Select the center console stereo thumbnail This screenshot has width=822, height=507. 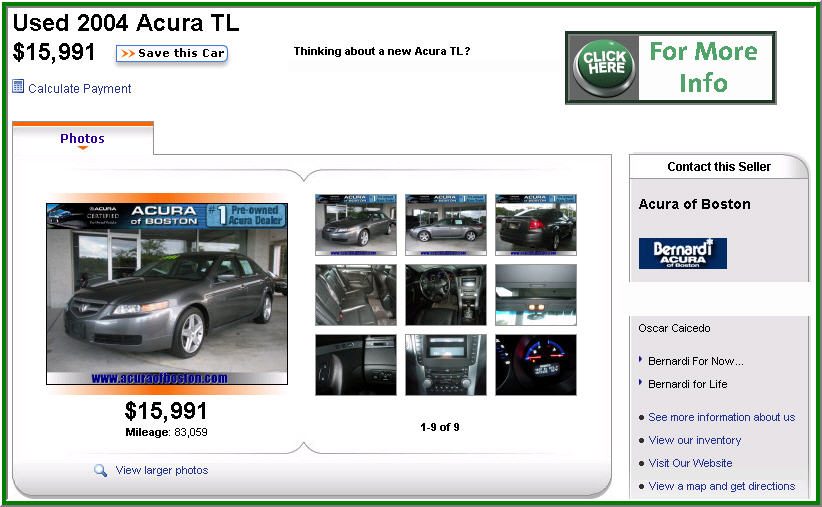446,365
